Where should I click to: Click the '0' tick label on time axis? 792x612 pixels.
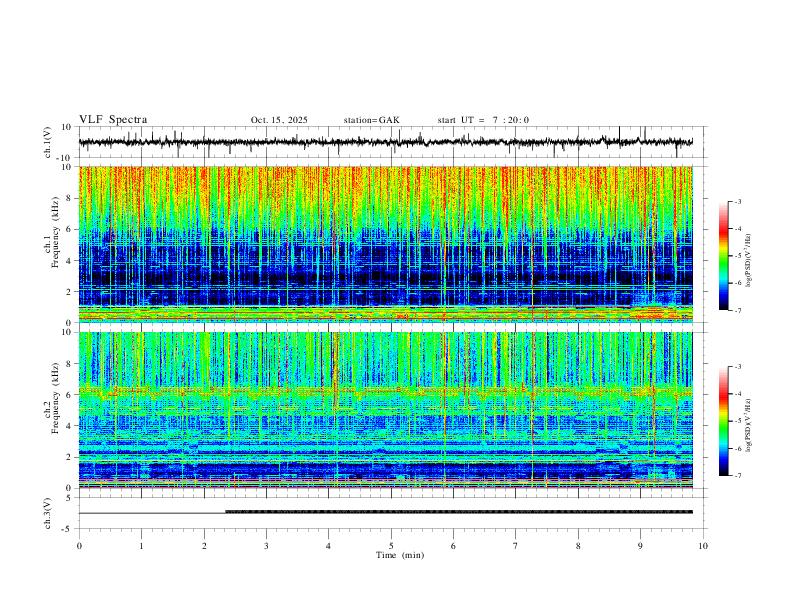(79, 546)
